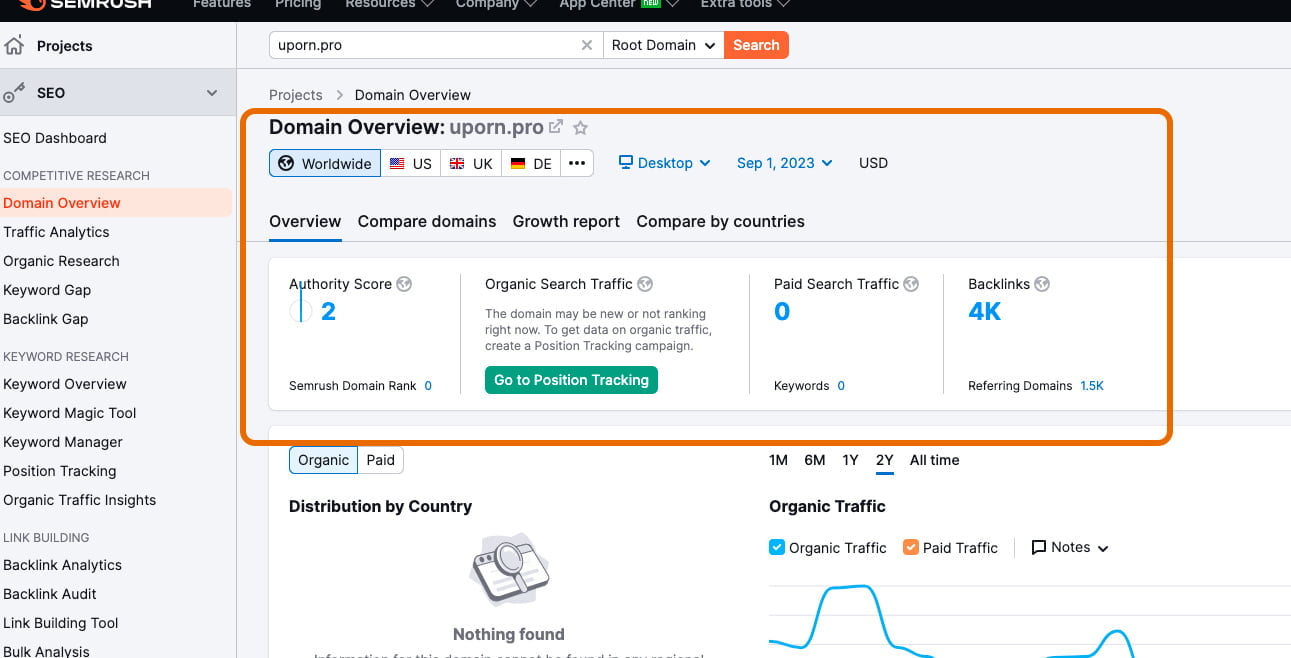Click Authority Score value 2

click(328, 312)
